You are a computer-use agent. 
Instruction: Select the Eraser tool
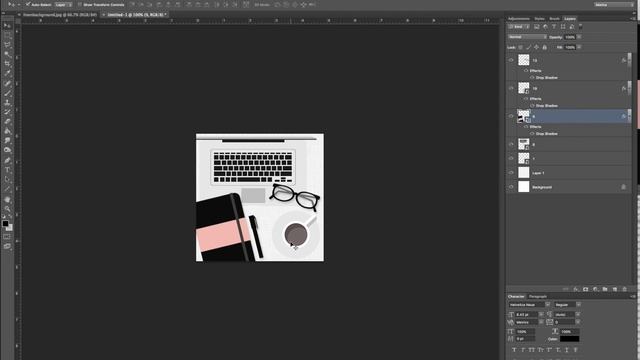[x=7, y=122]
